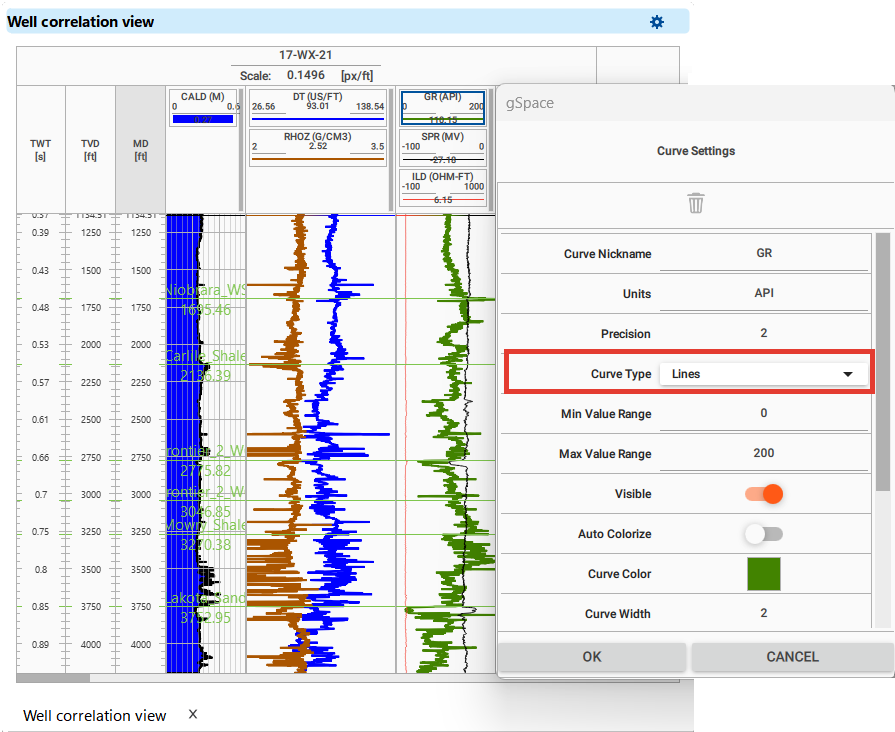Edit the Min Value Range field
Viewport: 895px width, 732px height.
point(764,414)
